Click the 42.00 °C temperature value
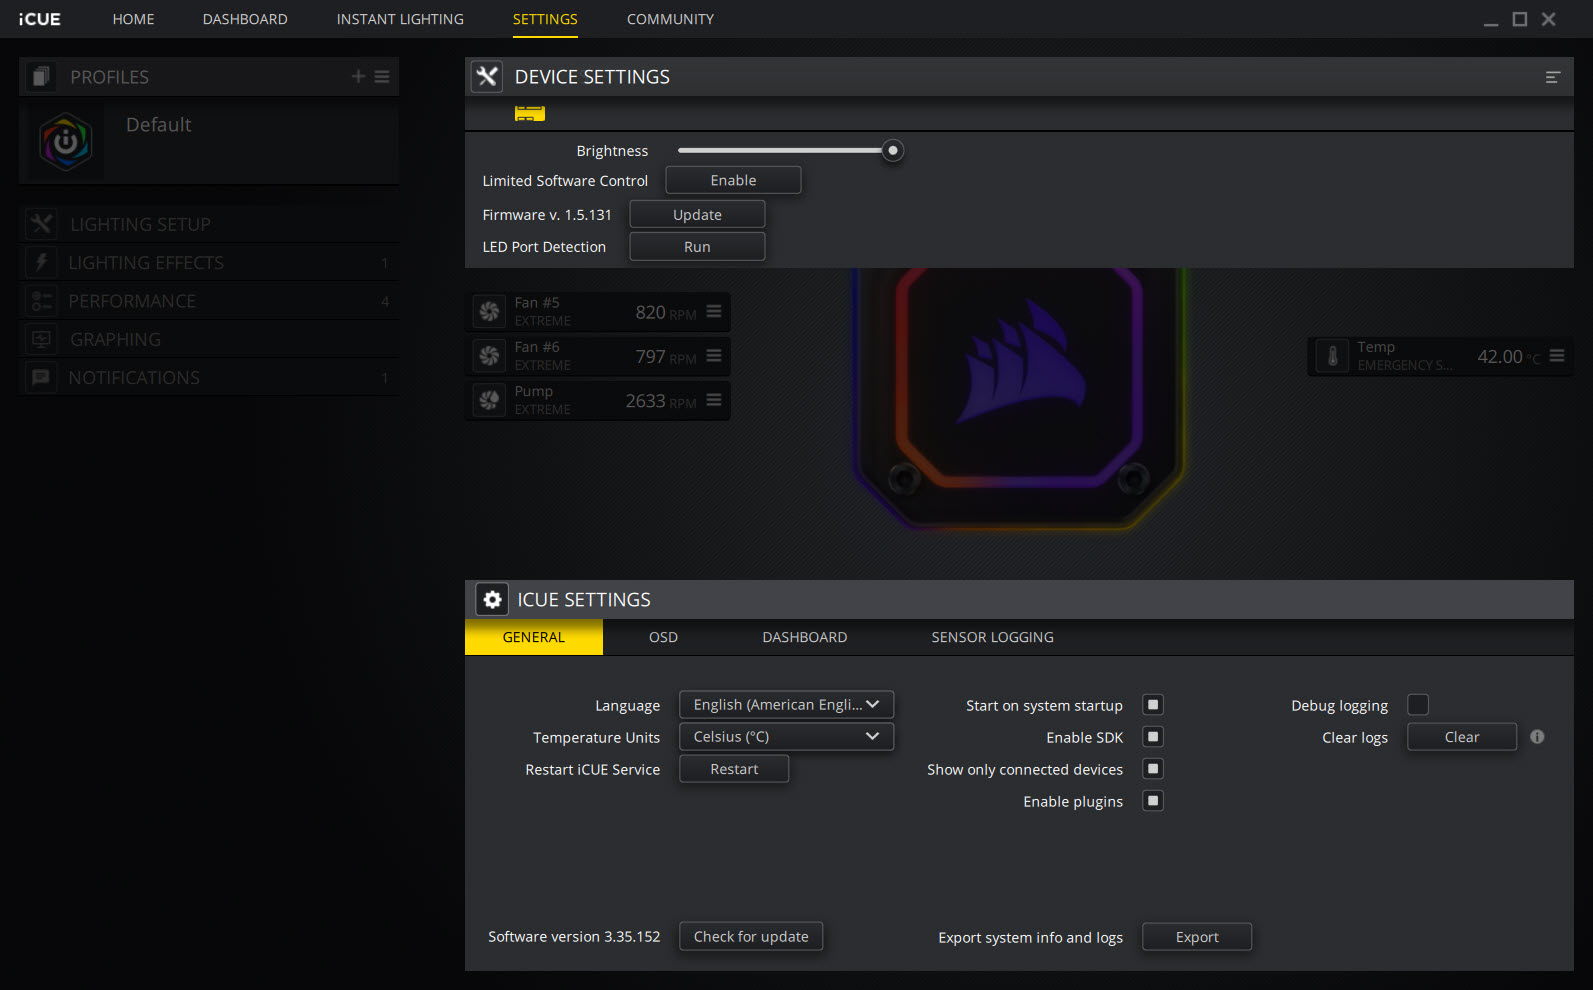The height and width of the screenshot is (990, 1593). (x=1509, y=357)
